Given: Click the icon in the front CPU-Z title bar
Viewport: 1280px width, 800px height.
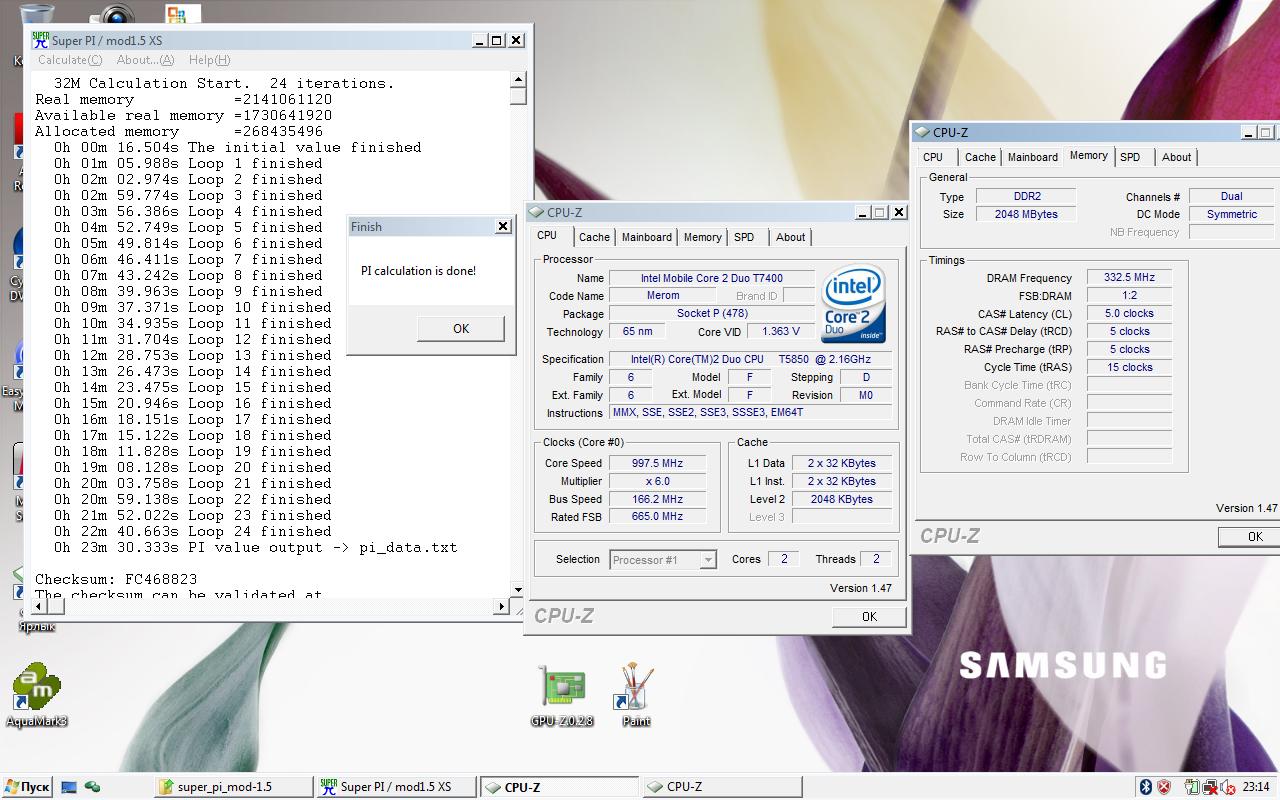Looking at the screenshot, I should (537, 212).
